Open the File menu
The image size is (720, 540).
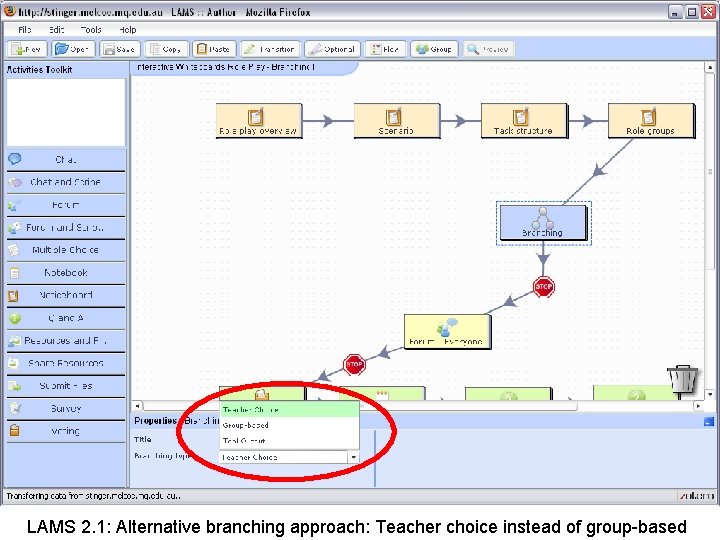pos(25,30)
